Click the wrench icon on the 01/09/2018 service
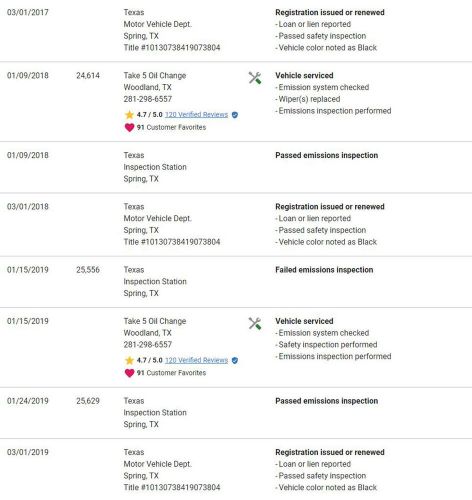This screenshot has height=500, width=472. (x=255, y=78)
